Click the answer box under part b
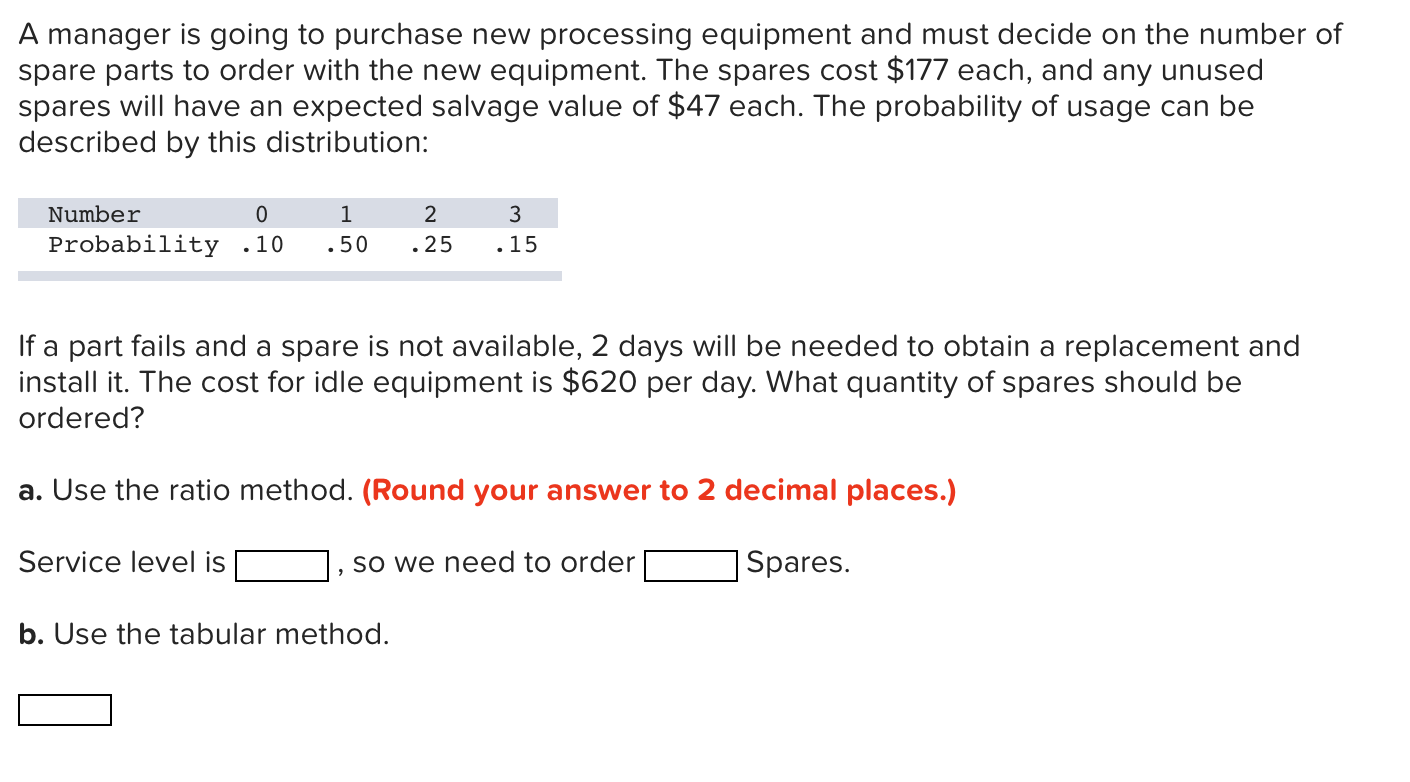This screenshot has height=782, width=1410. point(64,710)
